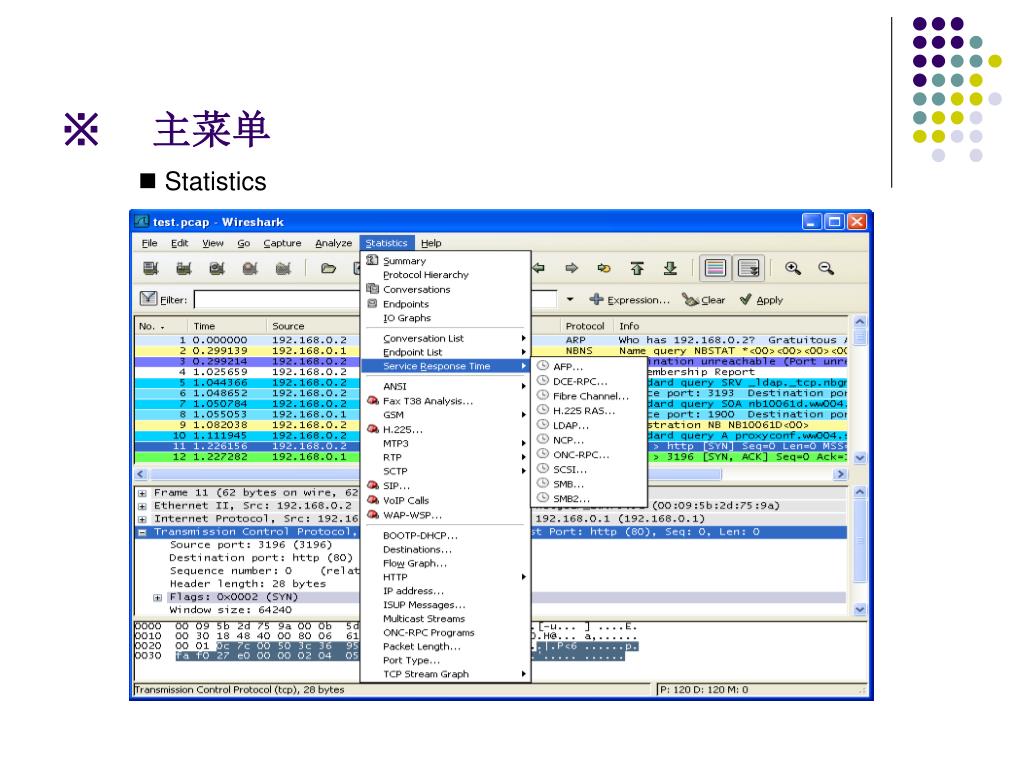Close the Statistics menu
The width and height of the screenshot is (1024, 768).
(387, 243)
